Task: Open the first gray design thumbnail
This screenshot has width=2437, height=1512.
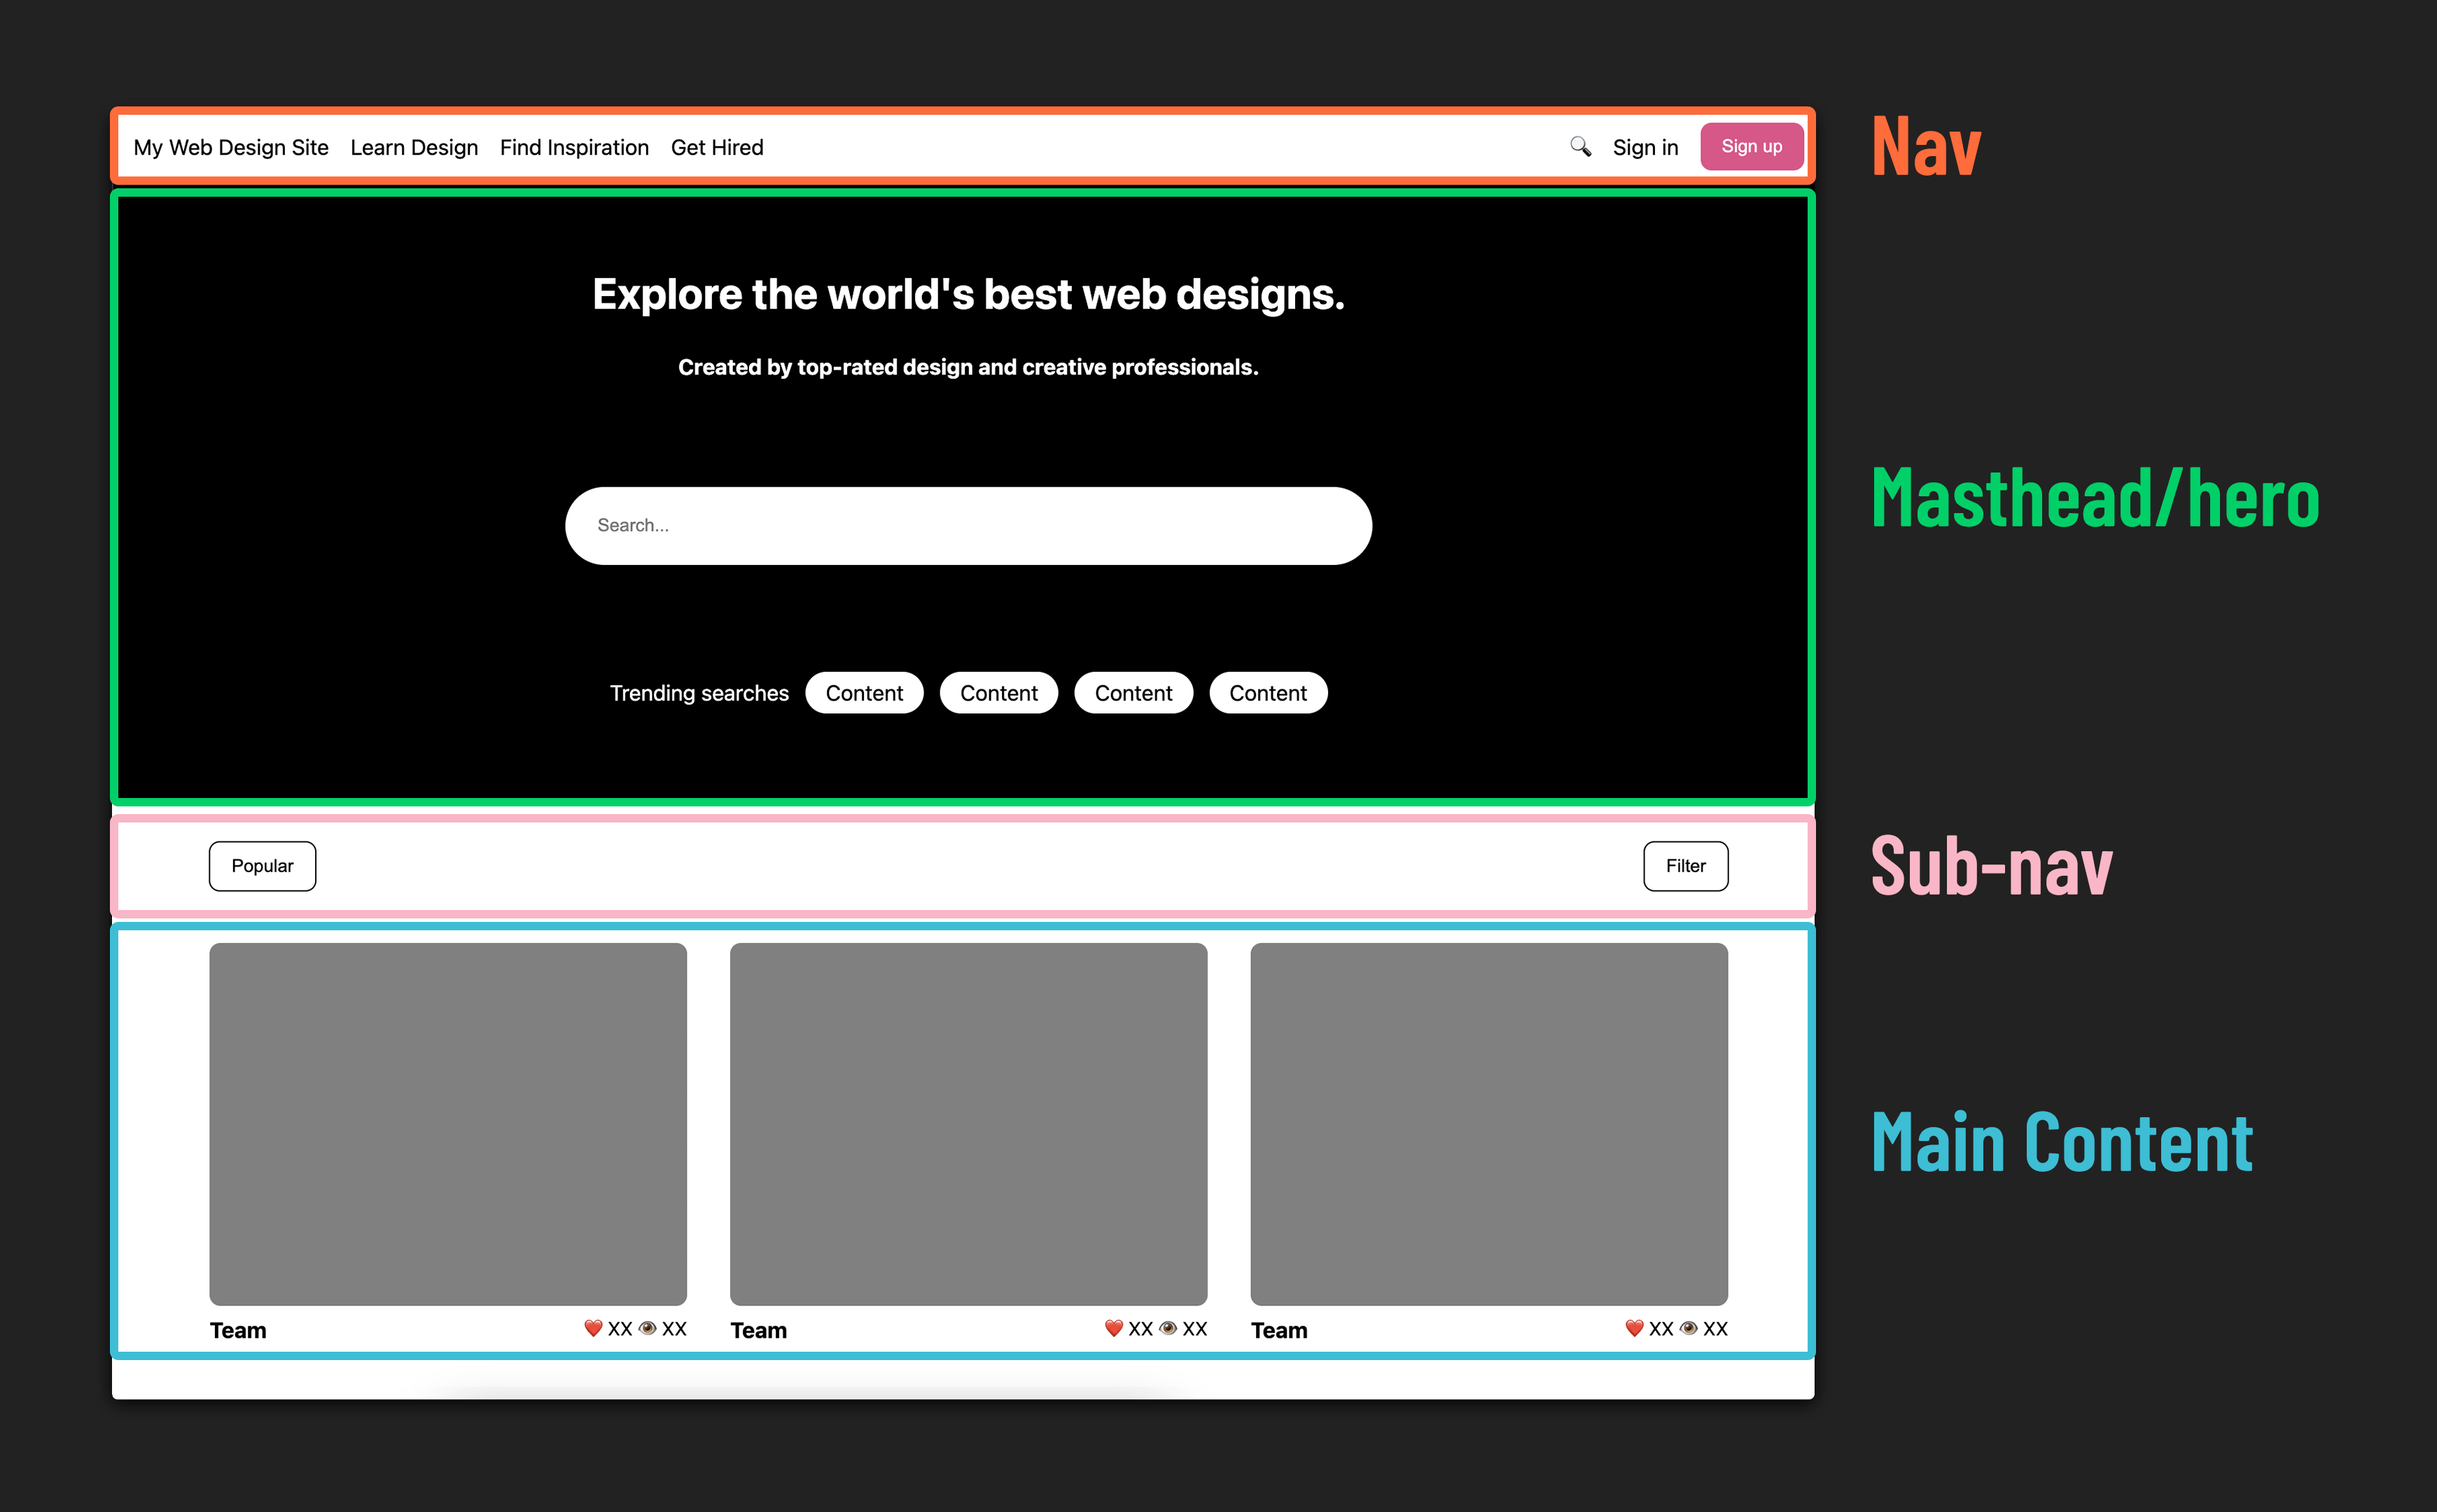Action: tap(448, 1123)
